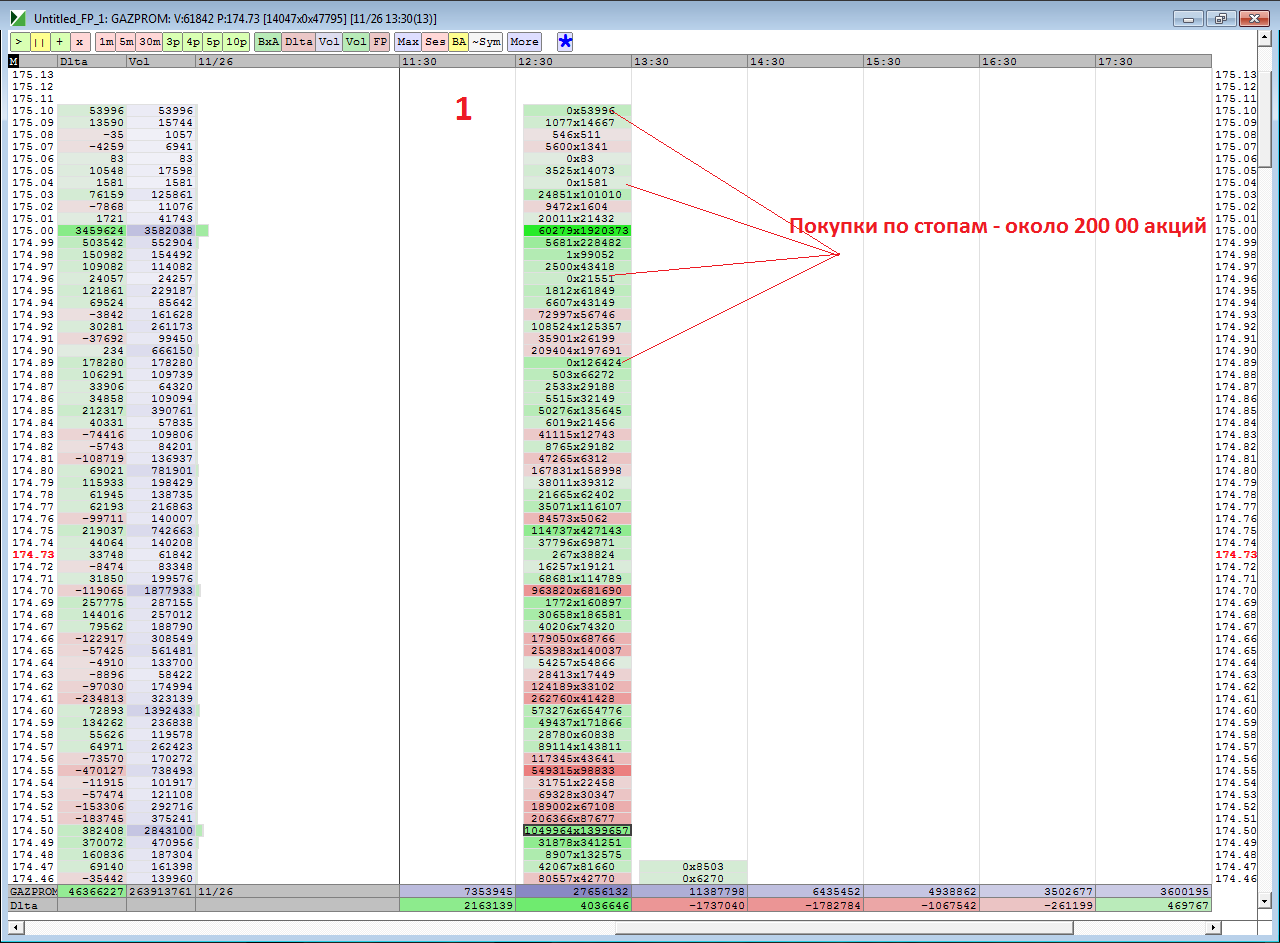The height and width of the screenshot is (943, 1280).
Task: Toggle the yellow BA toolbar button
Action: [x=458, y=42]
